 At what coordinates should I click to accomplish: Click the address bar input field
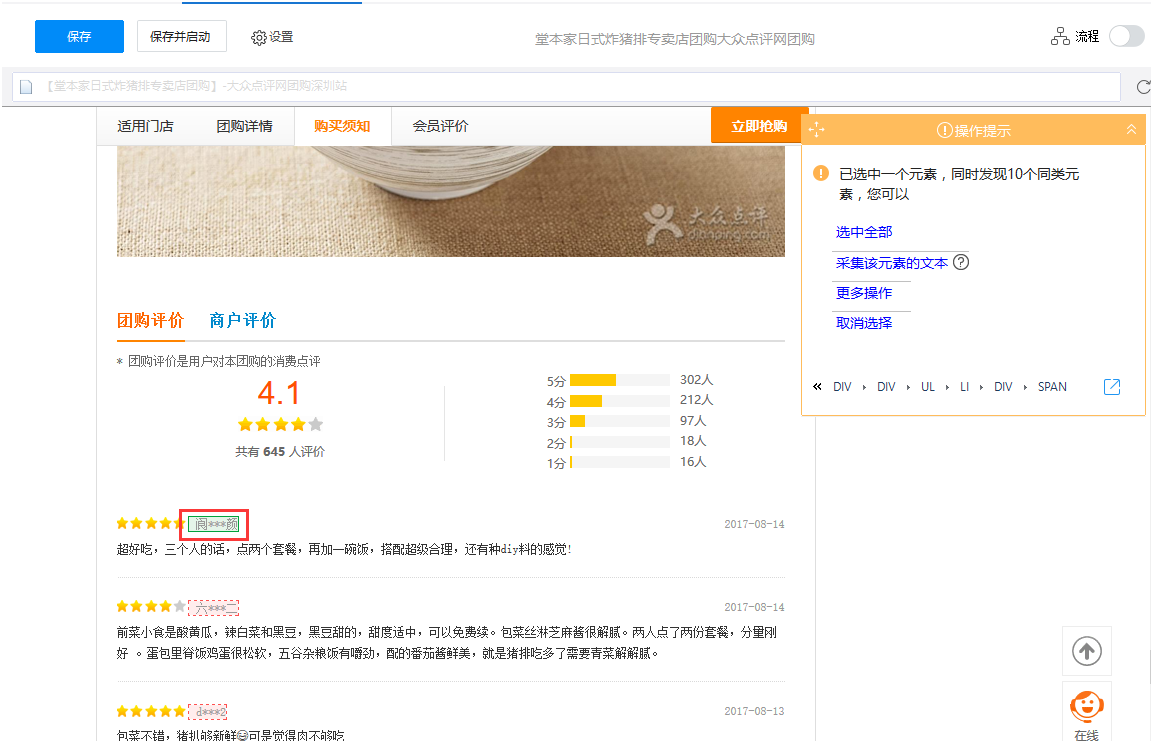[x=566, y=87]
